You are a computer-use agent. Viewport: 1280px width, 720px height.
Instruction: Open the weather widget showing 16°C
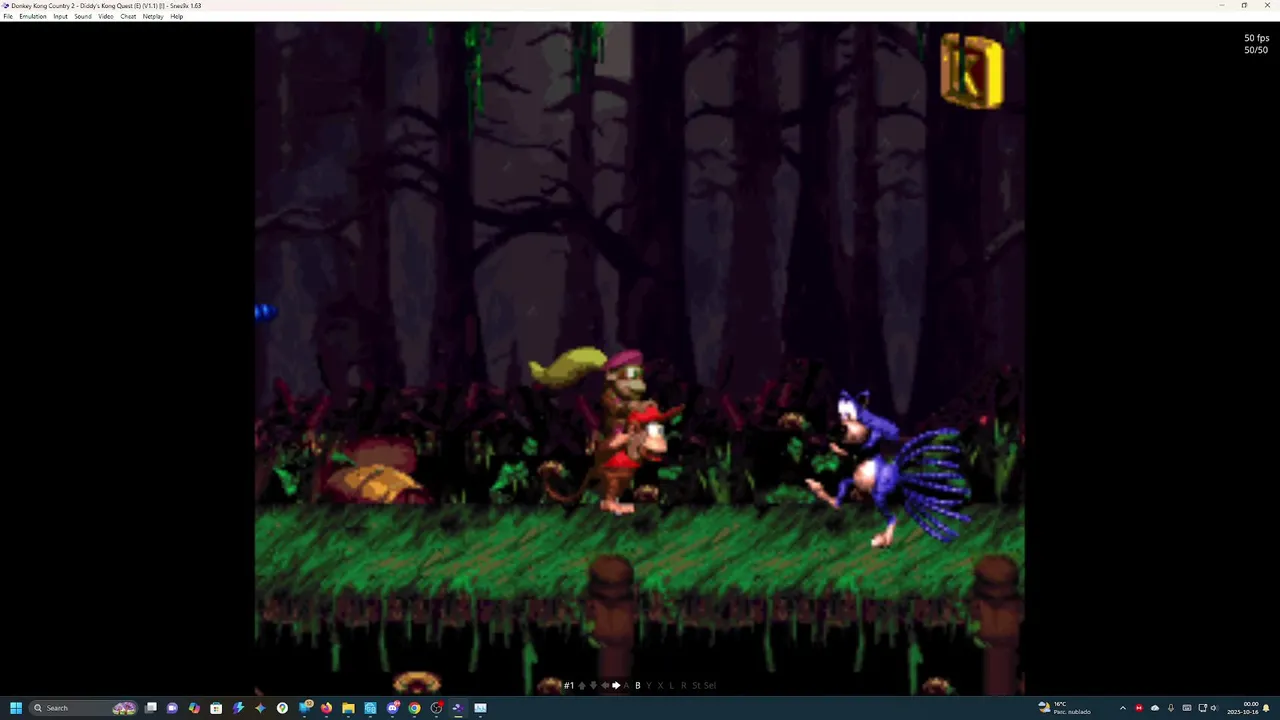coord(1064,708)
